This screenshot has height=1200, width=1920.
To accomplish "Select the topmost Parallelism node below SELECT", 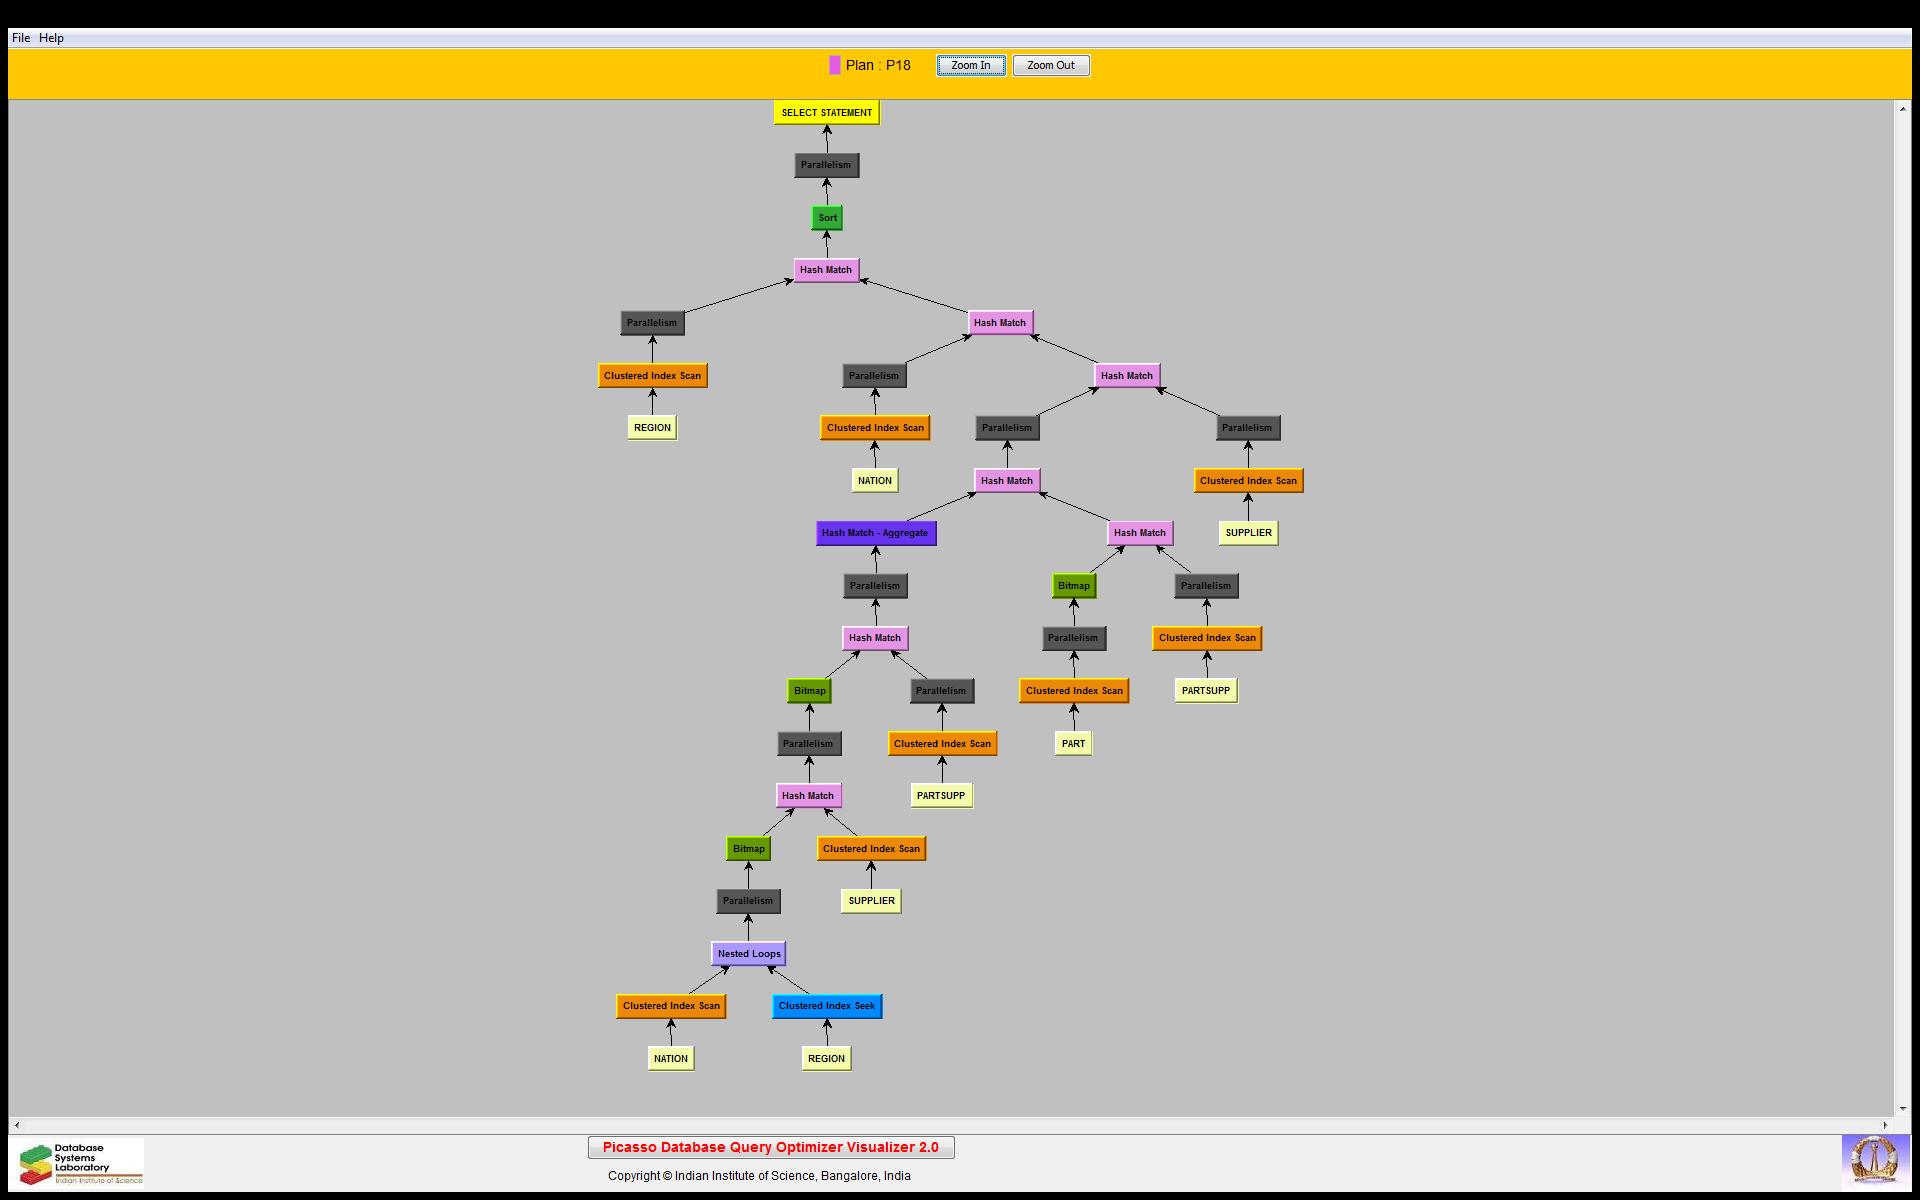I will pos(826,165).
